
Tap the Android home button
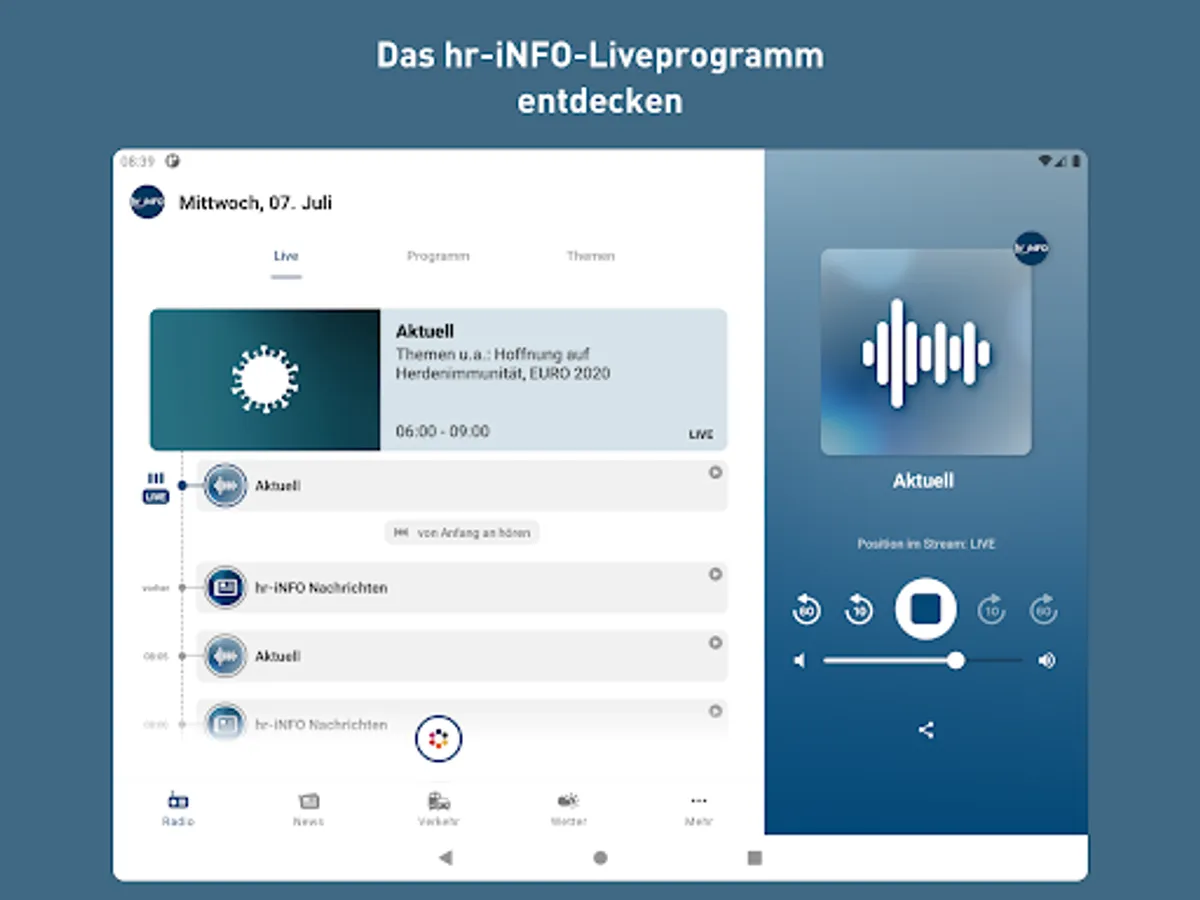pyautogui.click(x=600, y=857)
